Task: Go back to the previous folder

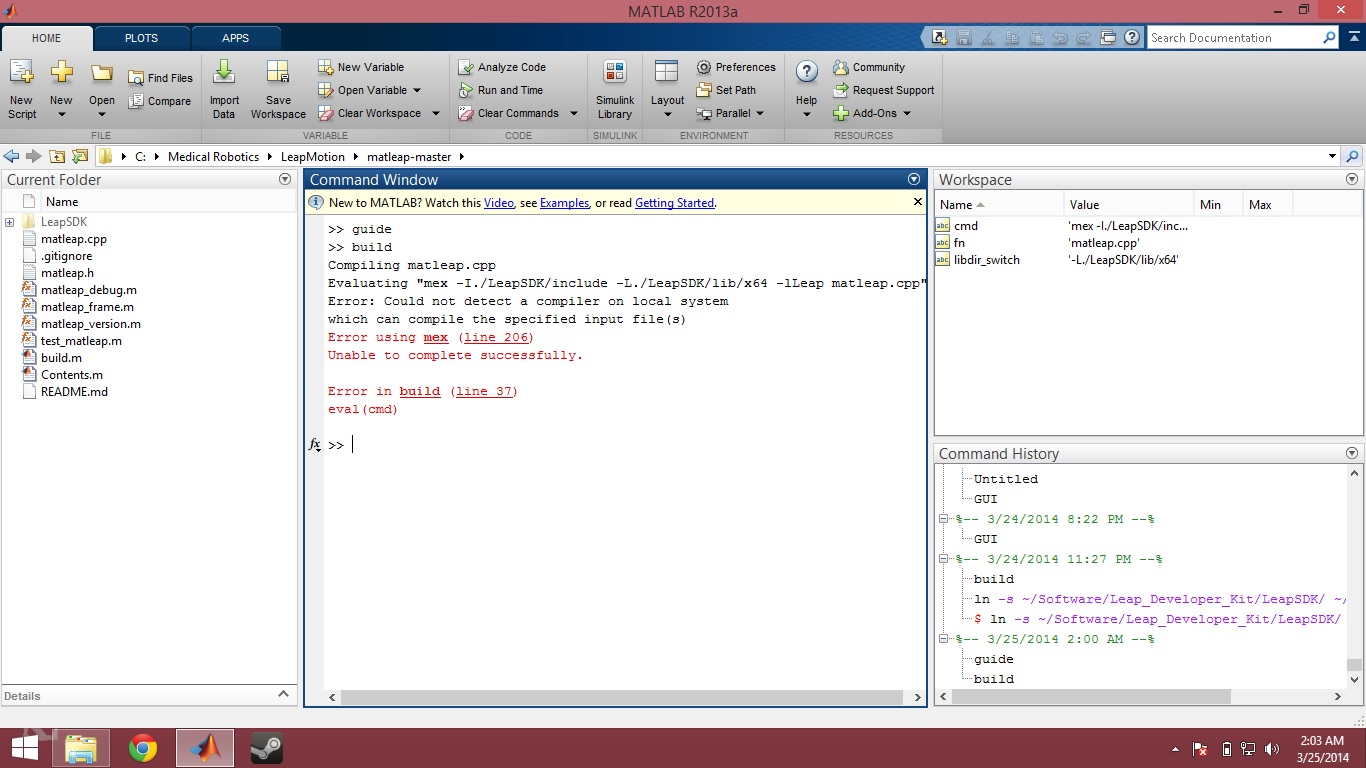Action: [12, 156]
